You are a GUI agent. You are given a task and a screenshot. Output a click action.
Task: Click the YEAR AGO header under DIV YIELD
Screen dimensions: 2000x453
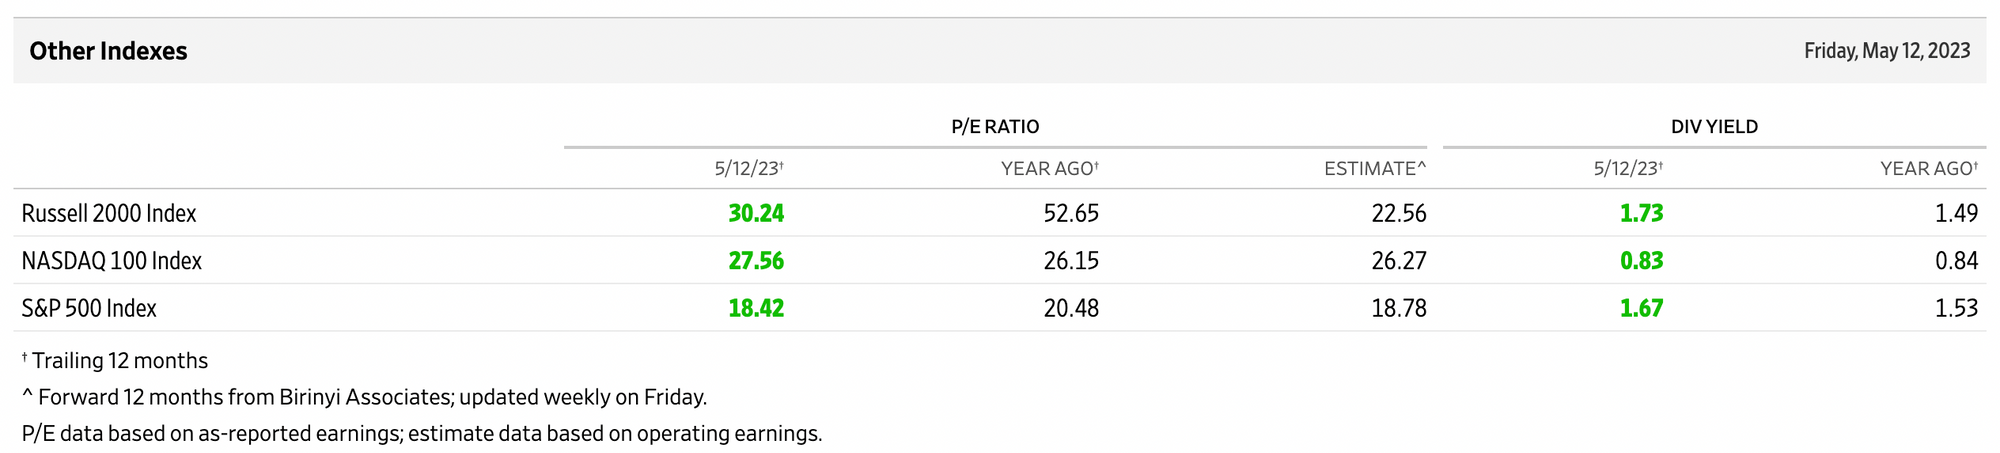click(1928, 169)
